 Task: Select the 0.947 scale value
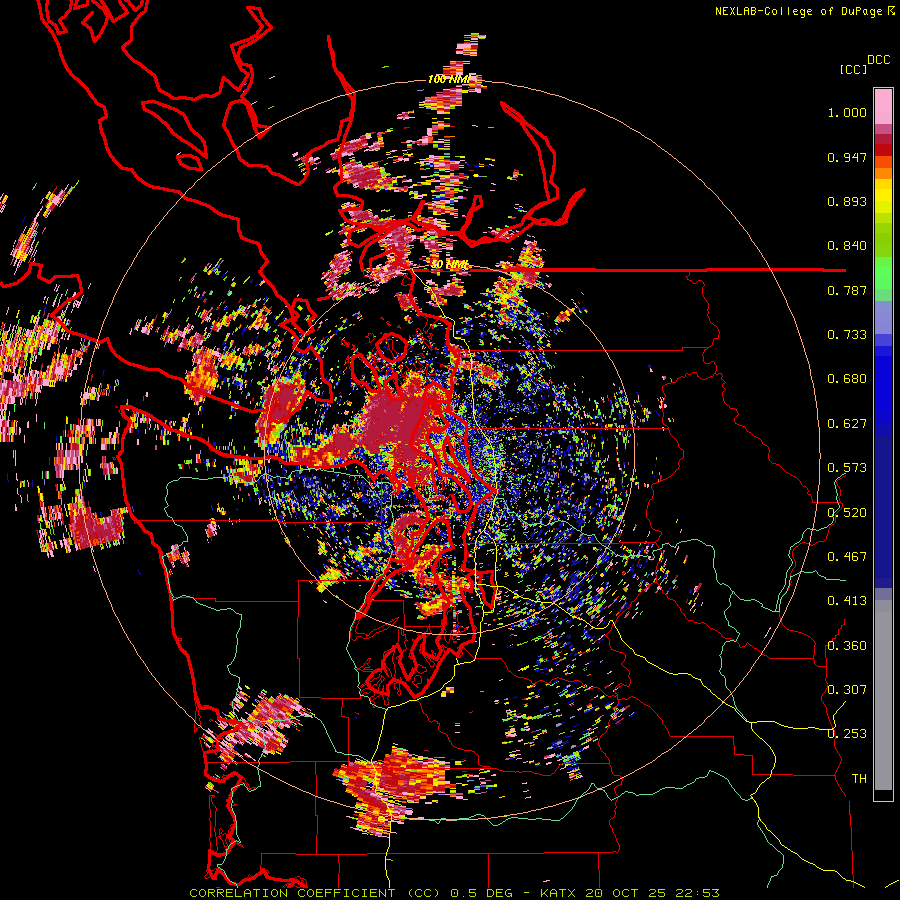click(x=847, y=157)
